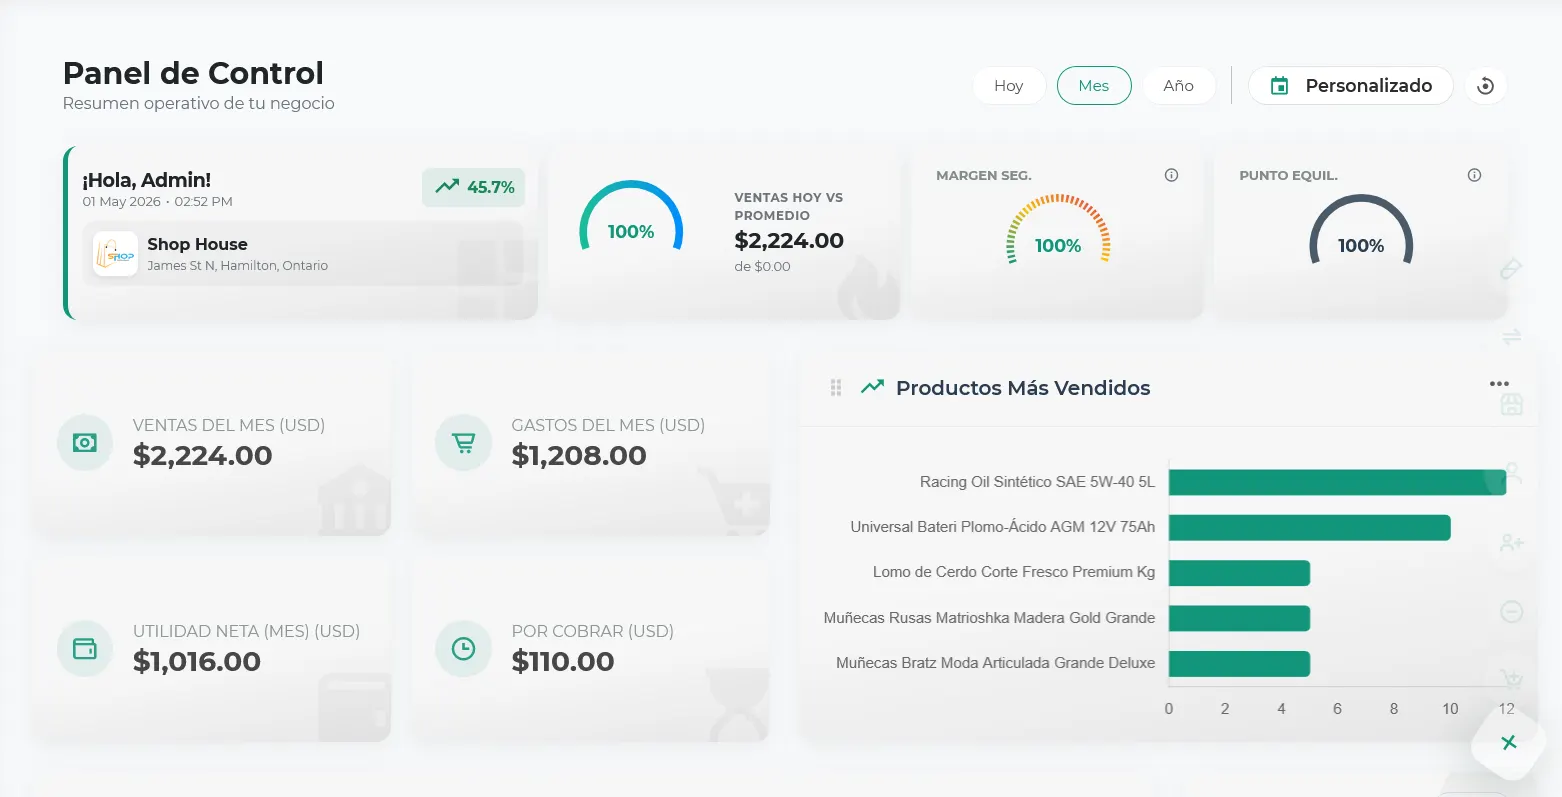Click the Productos Más Vendidos drag handle
The image size is (1562, 797).
coord(836,388)
